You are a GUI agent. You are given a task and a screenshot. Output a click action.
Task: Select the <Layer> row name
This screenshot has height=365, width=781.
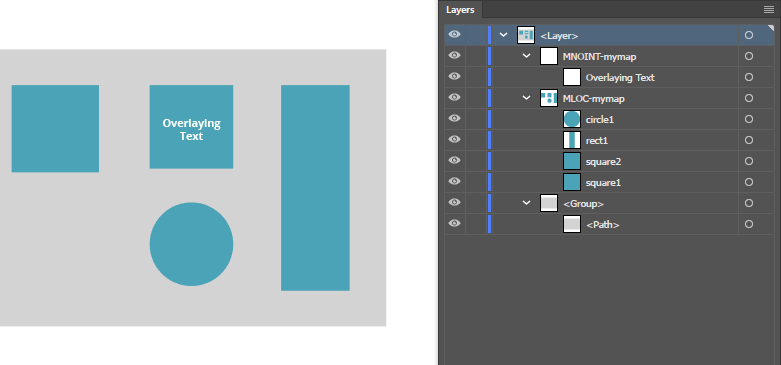pos(559,36)
